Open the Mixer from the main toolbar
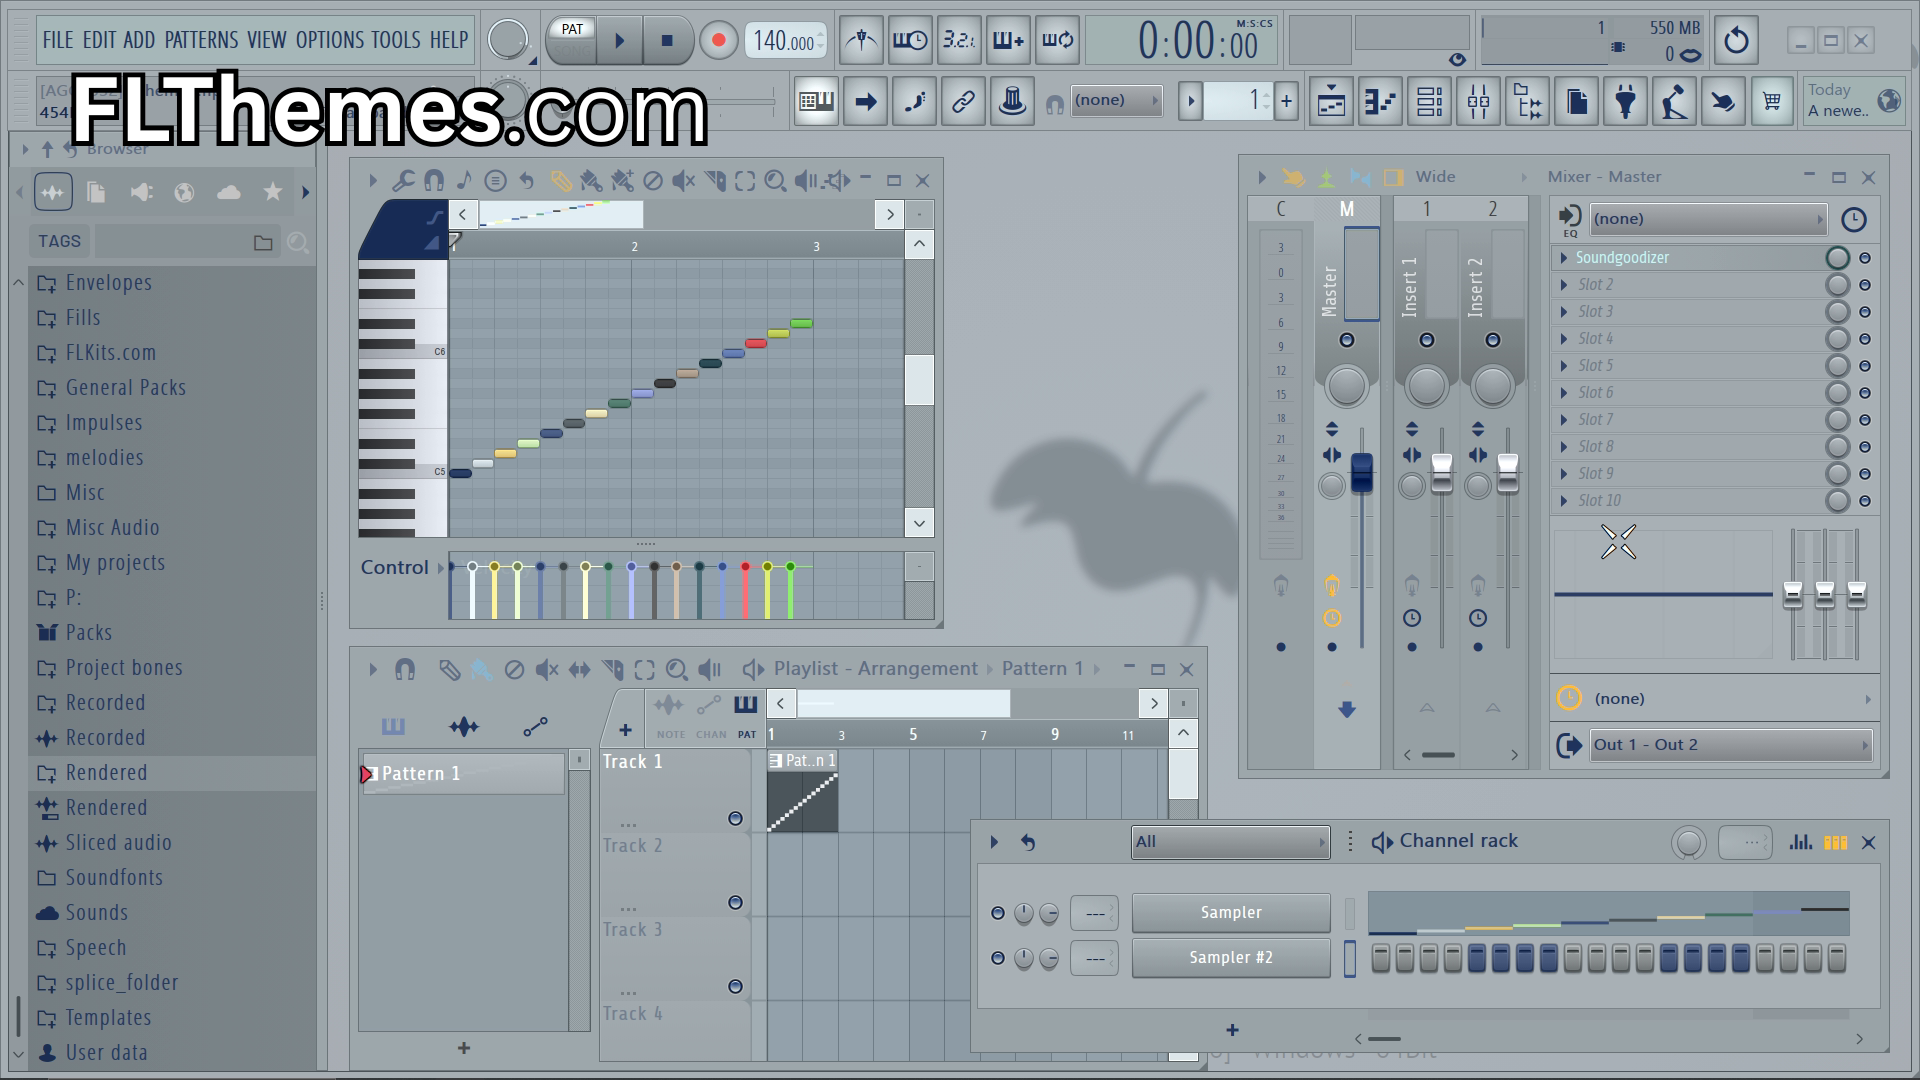Viewport: 1920px width, 1080px height. [1478, 101]
